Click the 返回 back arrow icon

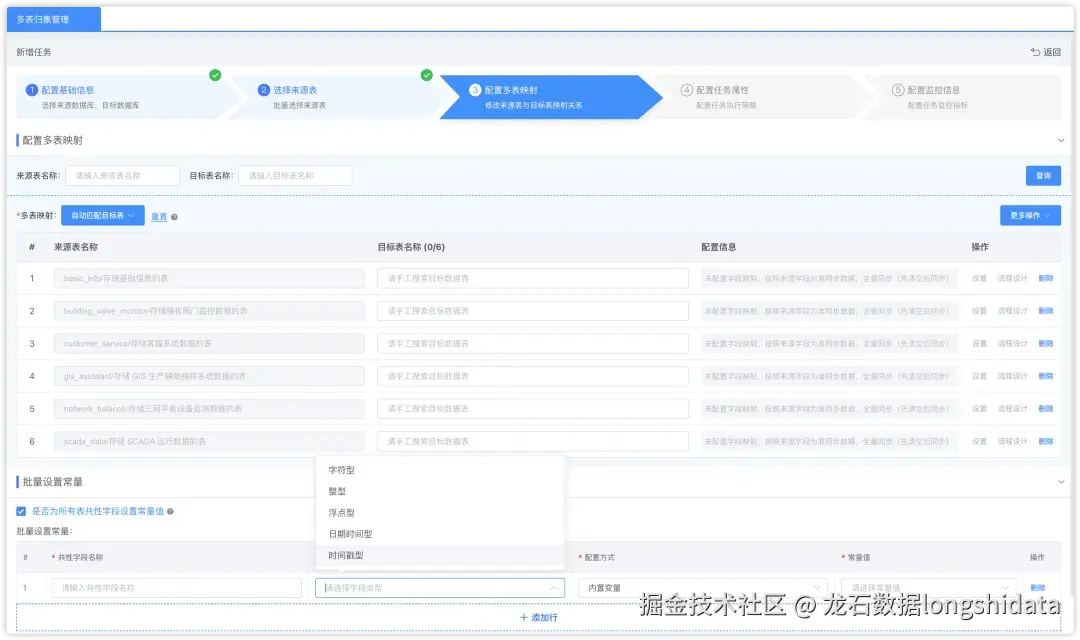(1035, 52)
